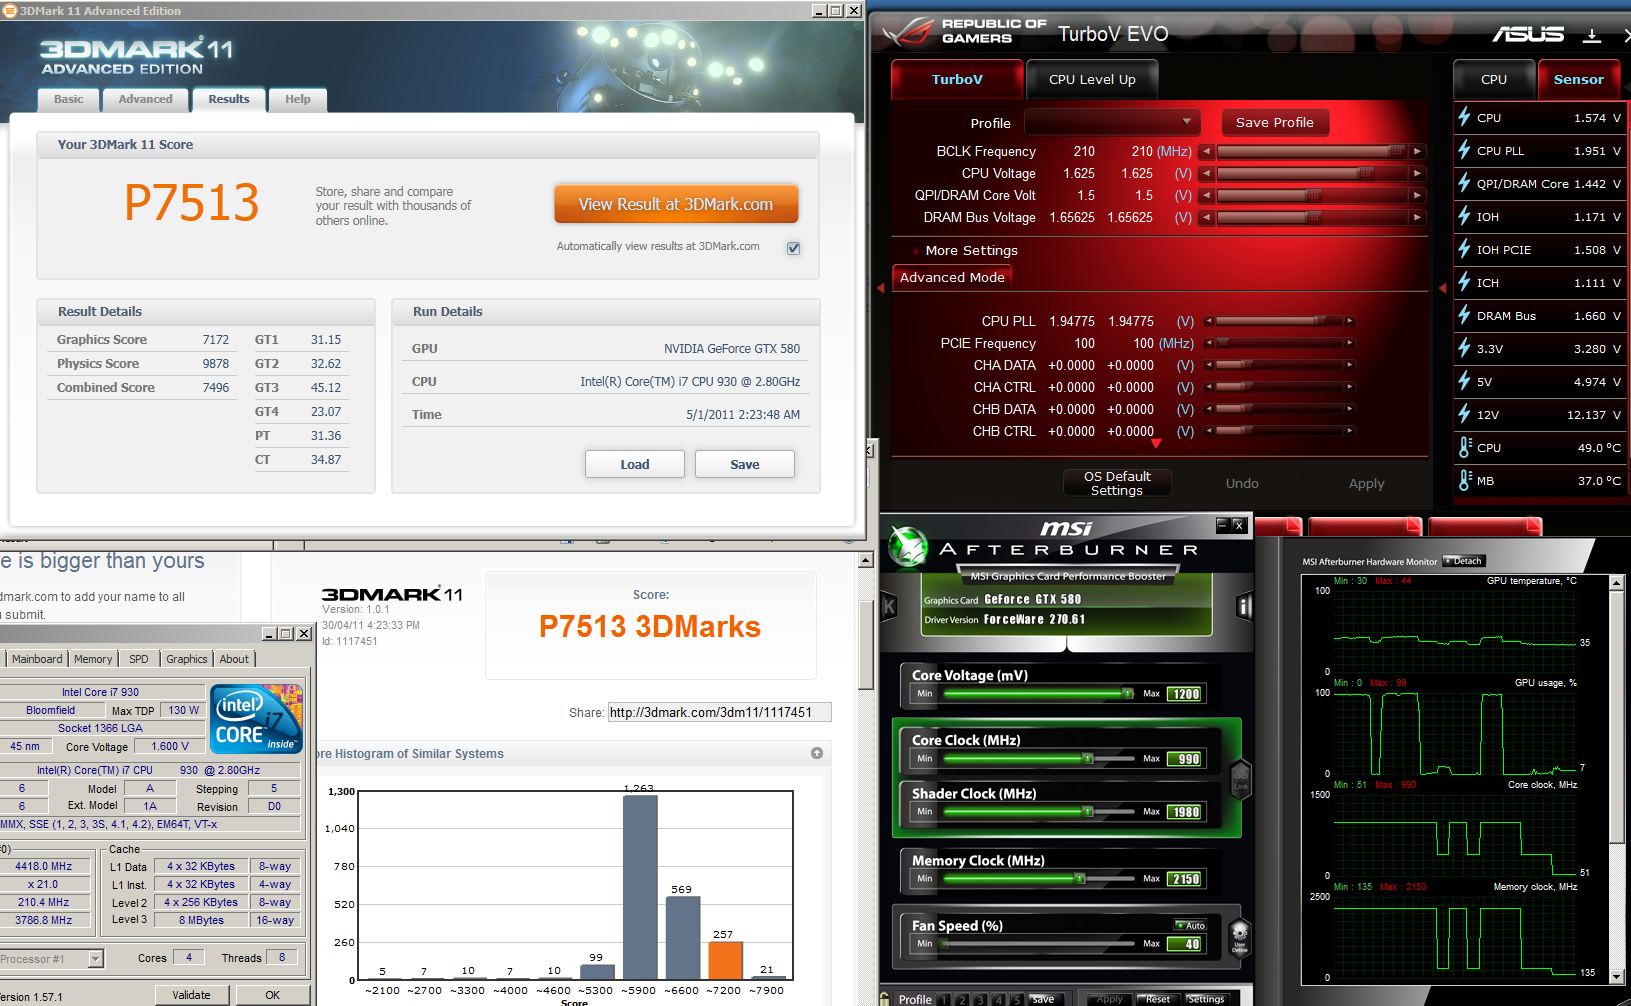1631x1006 pixels.
Task: Click lightning icon beside IOH PCIE sensor
Action: (x=1464, y=249)
